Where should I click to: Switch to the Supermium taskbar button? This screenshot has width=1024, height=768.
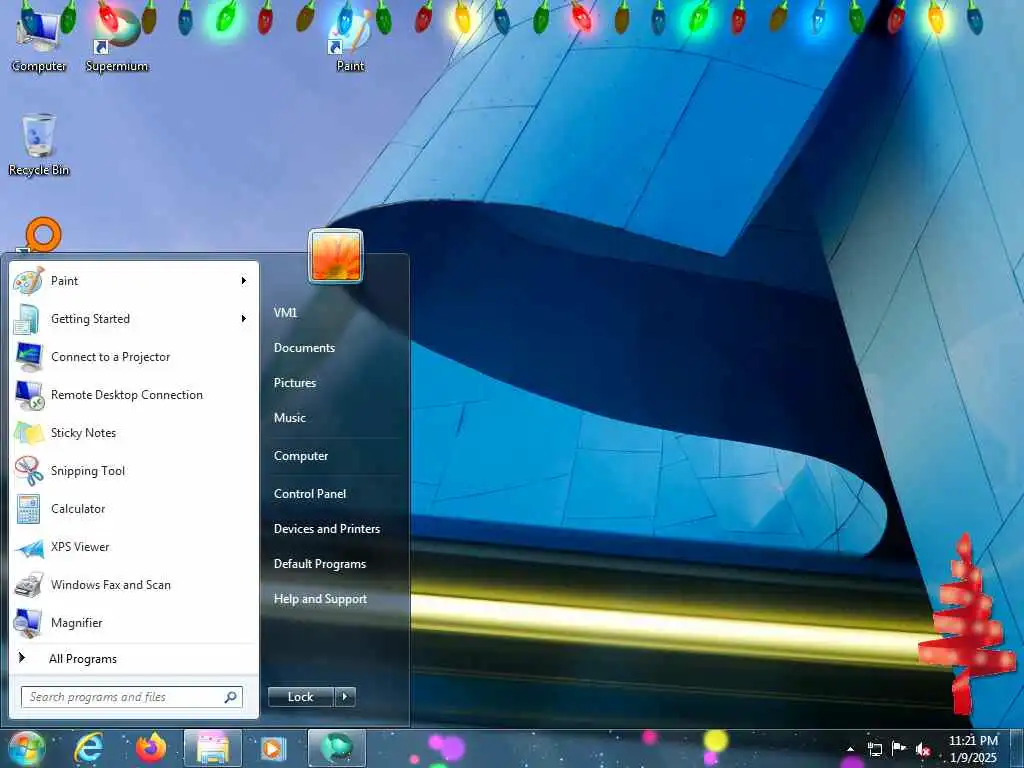tap(336, 748)
